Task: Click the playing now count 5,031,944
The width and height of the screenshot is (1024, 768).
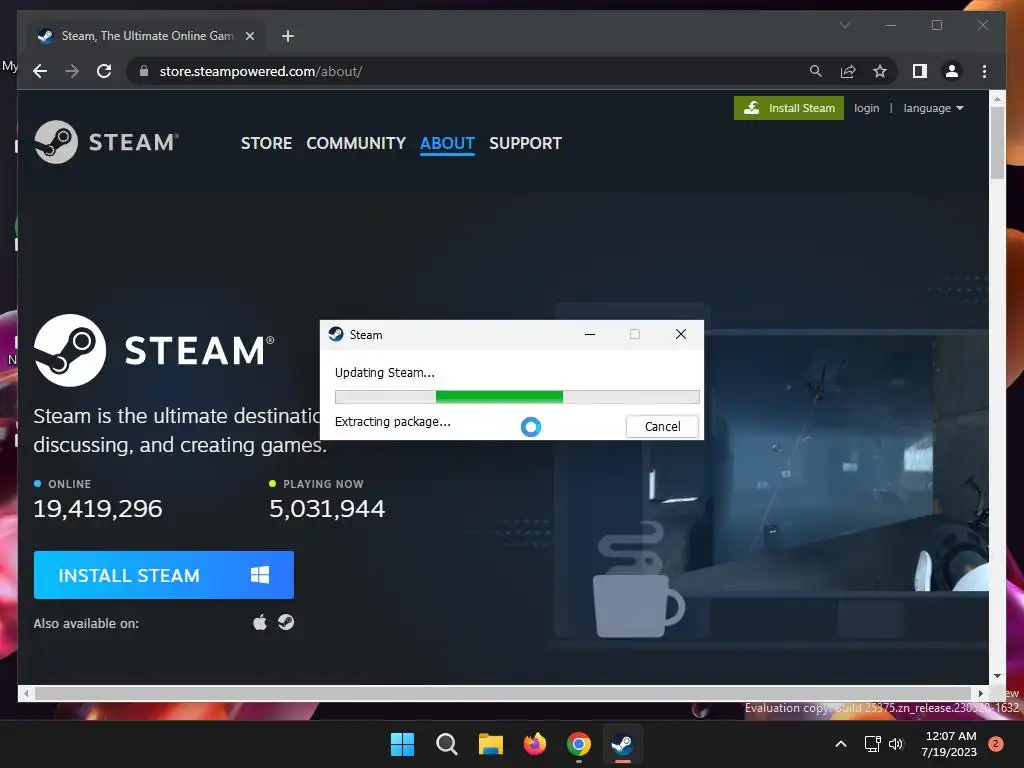Action: pyautogui.click(x=327, y=509)
